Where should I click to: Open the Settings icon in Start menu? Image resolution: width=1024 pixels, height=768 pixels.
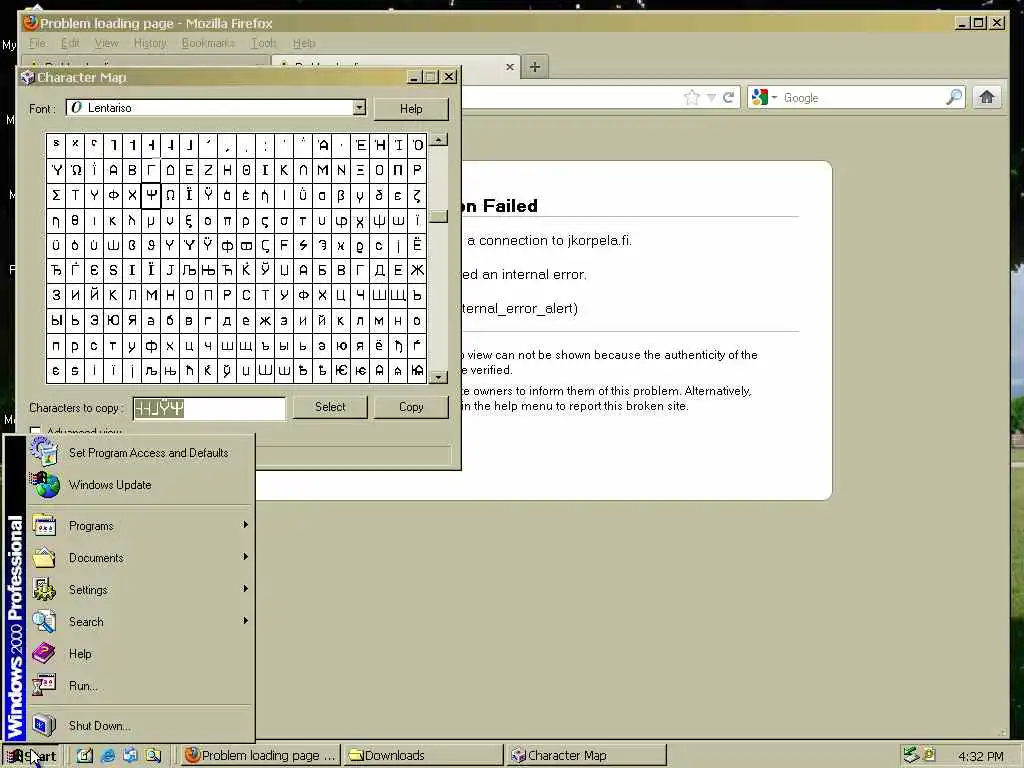click(x=44, y=589)
